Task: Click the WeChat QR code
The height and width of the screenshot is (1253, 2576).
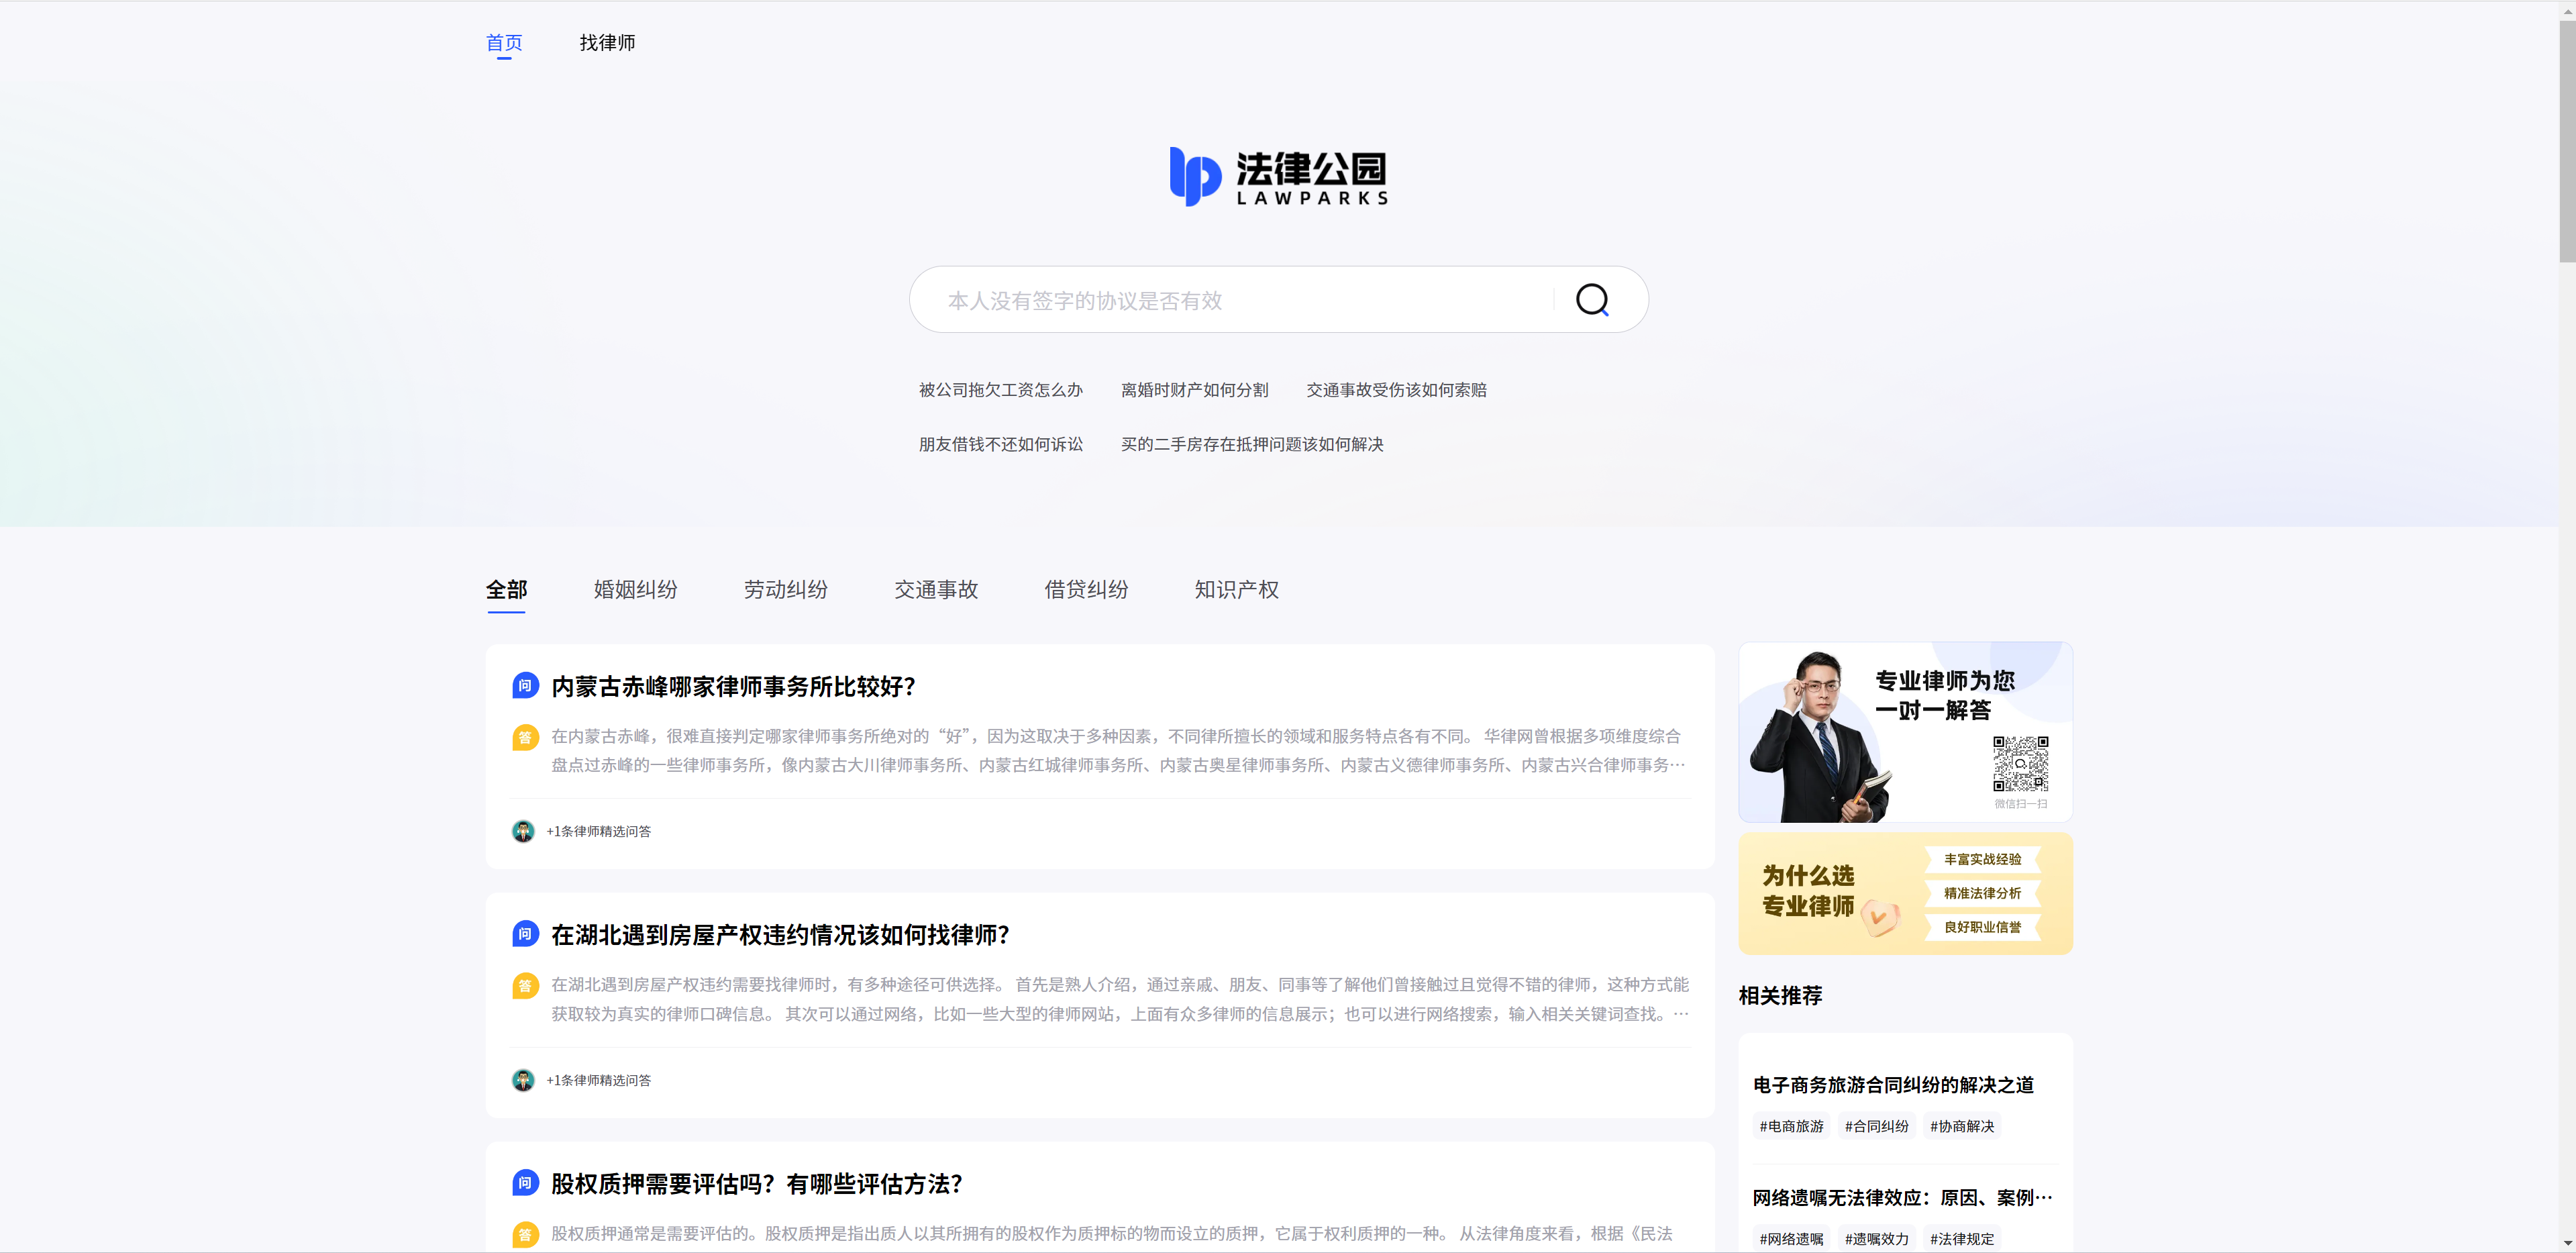Action: tap(2020, 764)
